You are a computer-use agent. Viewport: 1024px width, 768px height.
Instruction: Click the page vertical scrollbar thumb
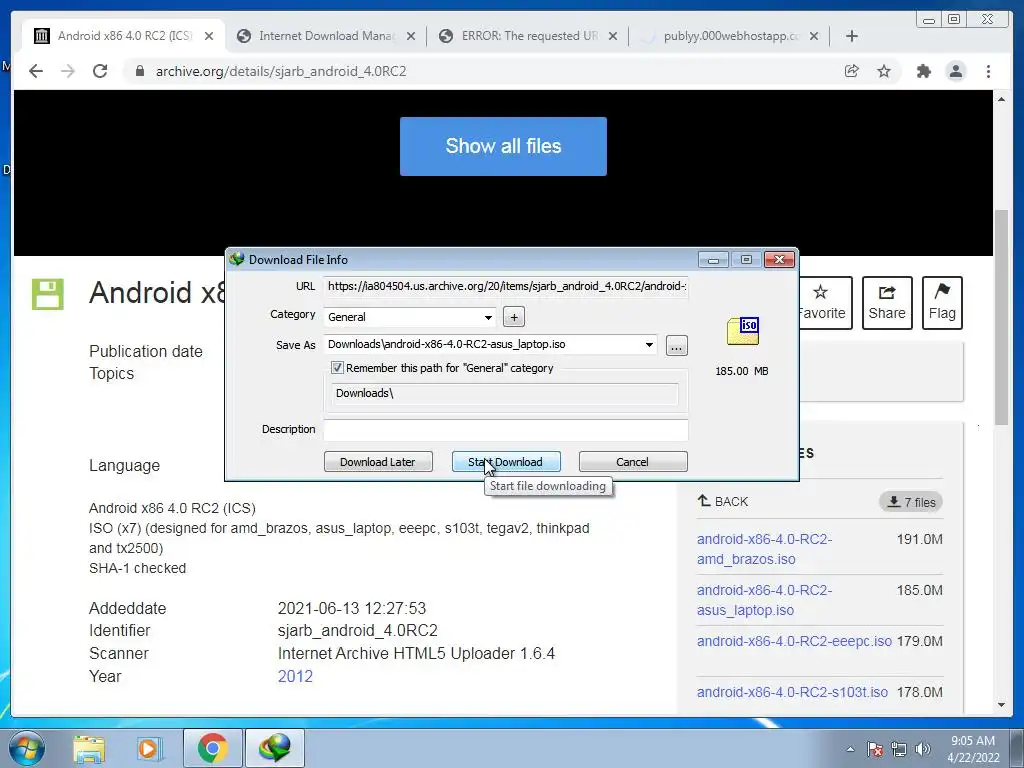click(x=1001, y=317)
